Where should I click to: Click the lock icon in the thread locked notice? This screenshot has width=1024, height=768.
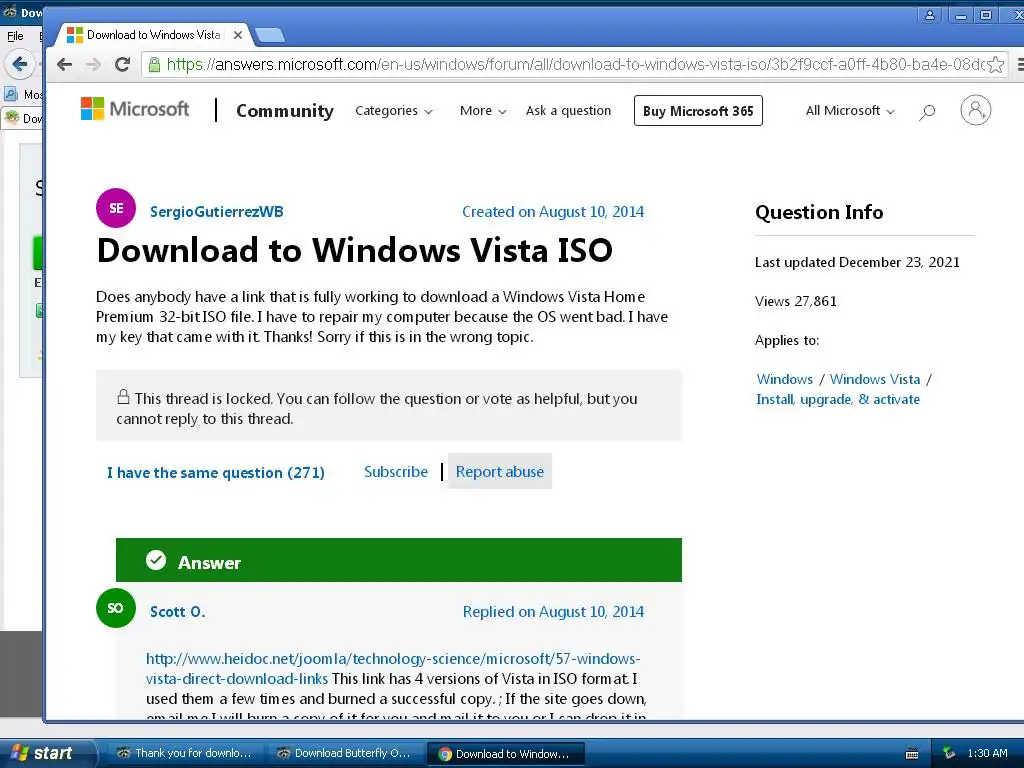(123, 396)
